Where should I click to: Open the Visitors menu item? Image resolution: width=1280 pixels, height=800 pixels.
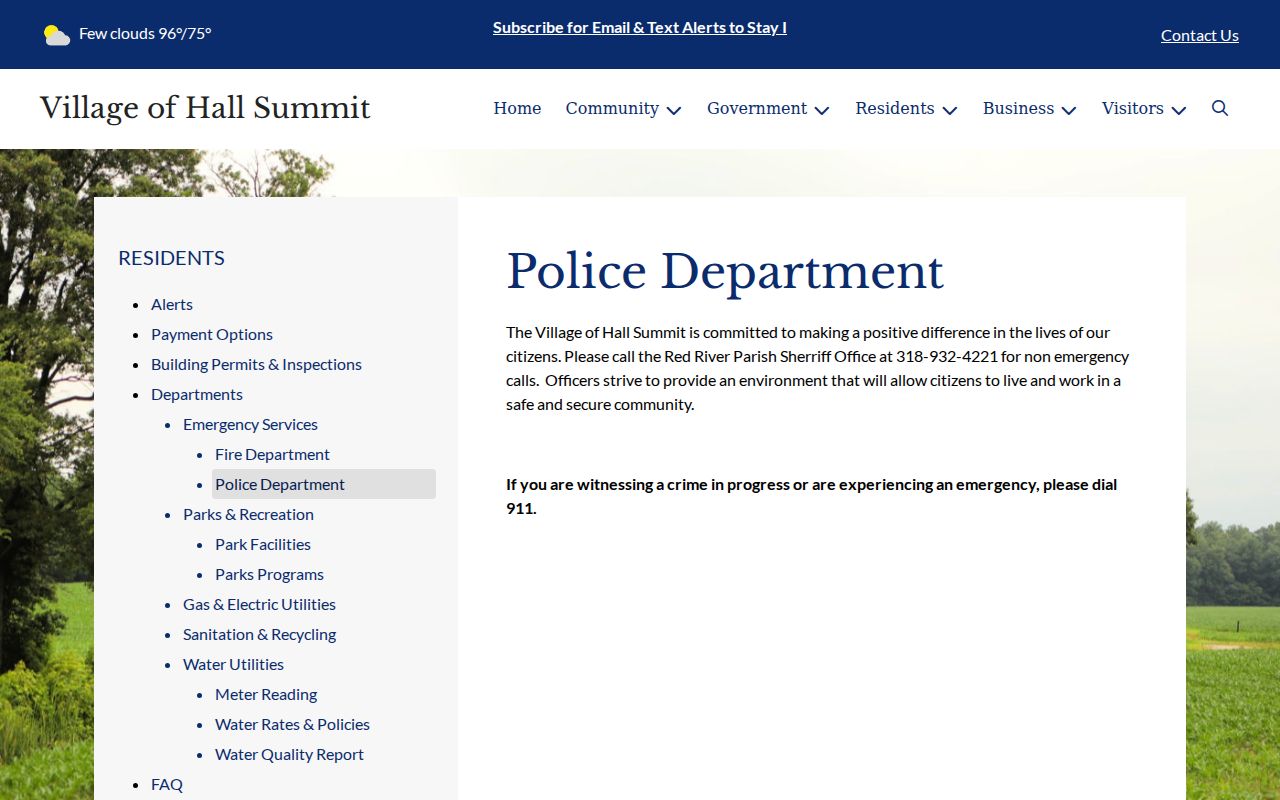[1133, 108]
